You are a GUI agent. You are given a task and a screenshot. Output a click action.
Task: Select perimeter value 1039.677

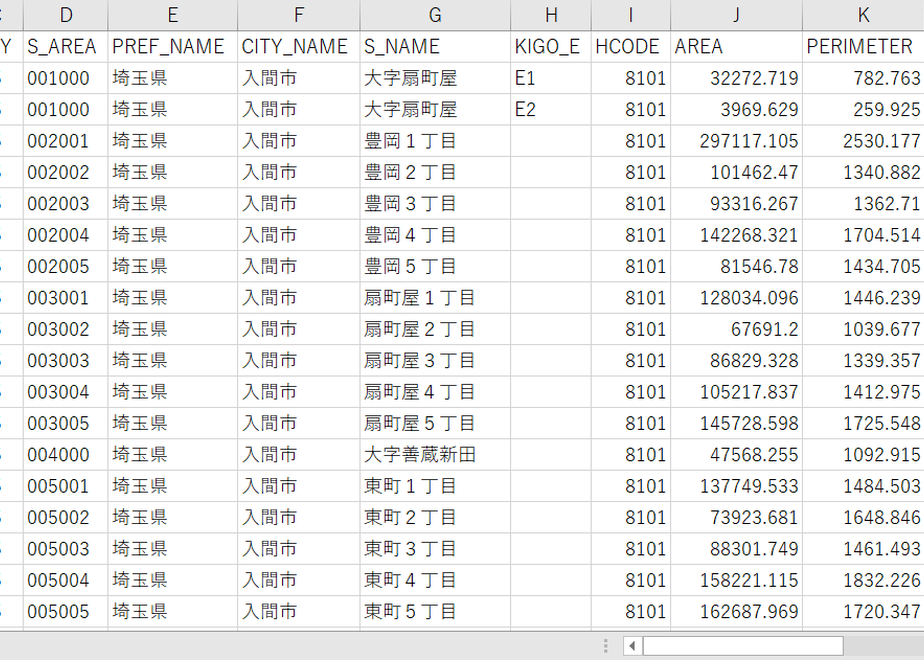tap(863, 329)
